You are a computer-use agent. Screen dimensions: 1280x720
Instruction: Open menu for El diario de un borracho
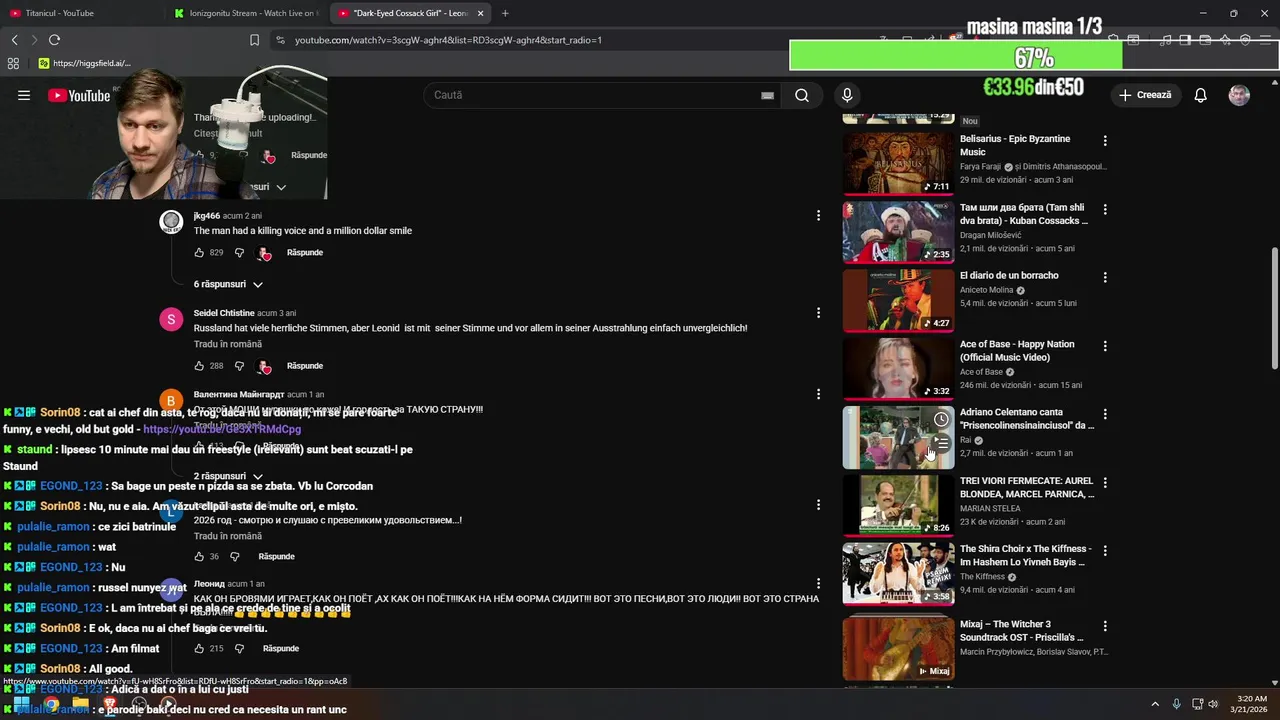(x=1105, y=277)
